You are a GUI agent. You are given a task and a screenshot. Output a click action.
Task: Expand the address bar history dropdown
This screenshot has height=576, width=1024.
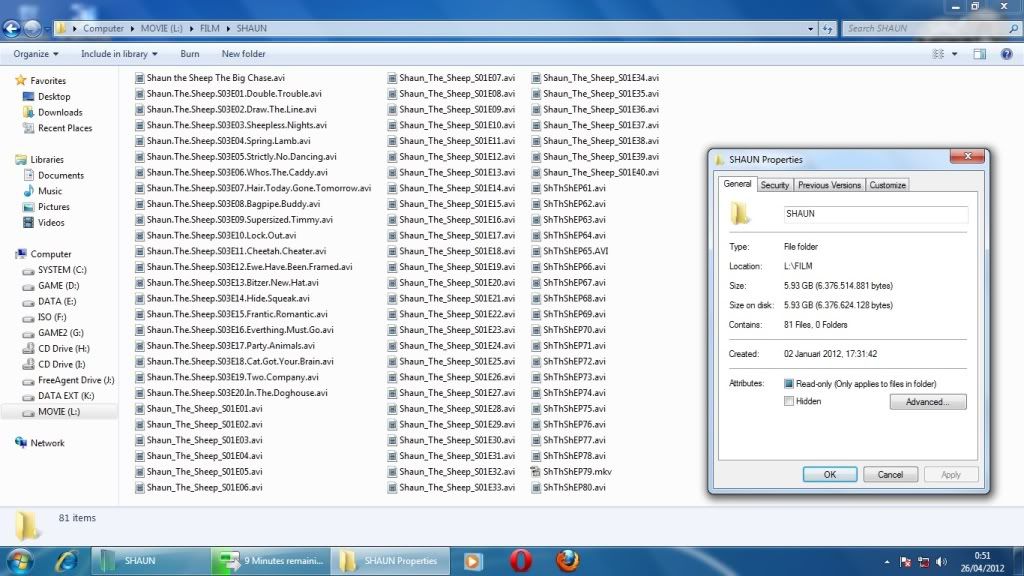coord(810,29)
